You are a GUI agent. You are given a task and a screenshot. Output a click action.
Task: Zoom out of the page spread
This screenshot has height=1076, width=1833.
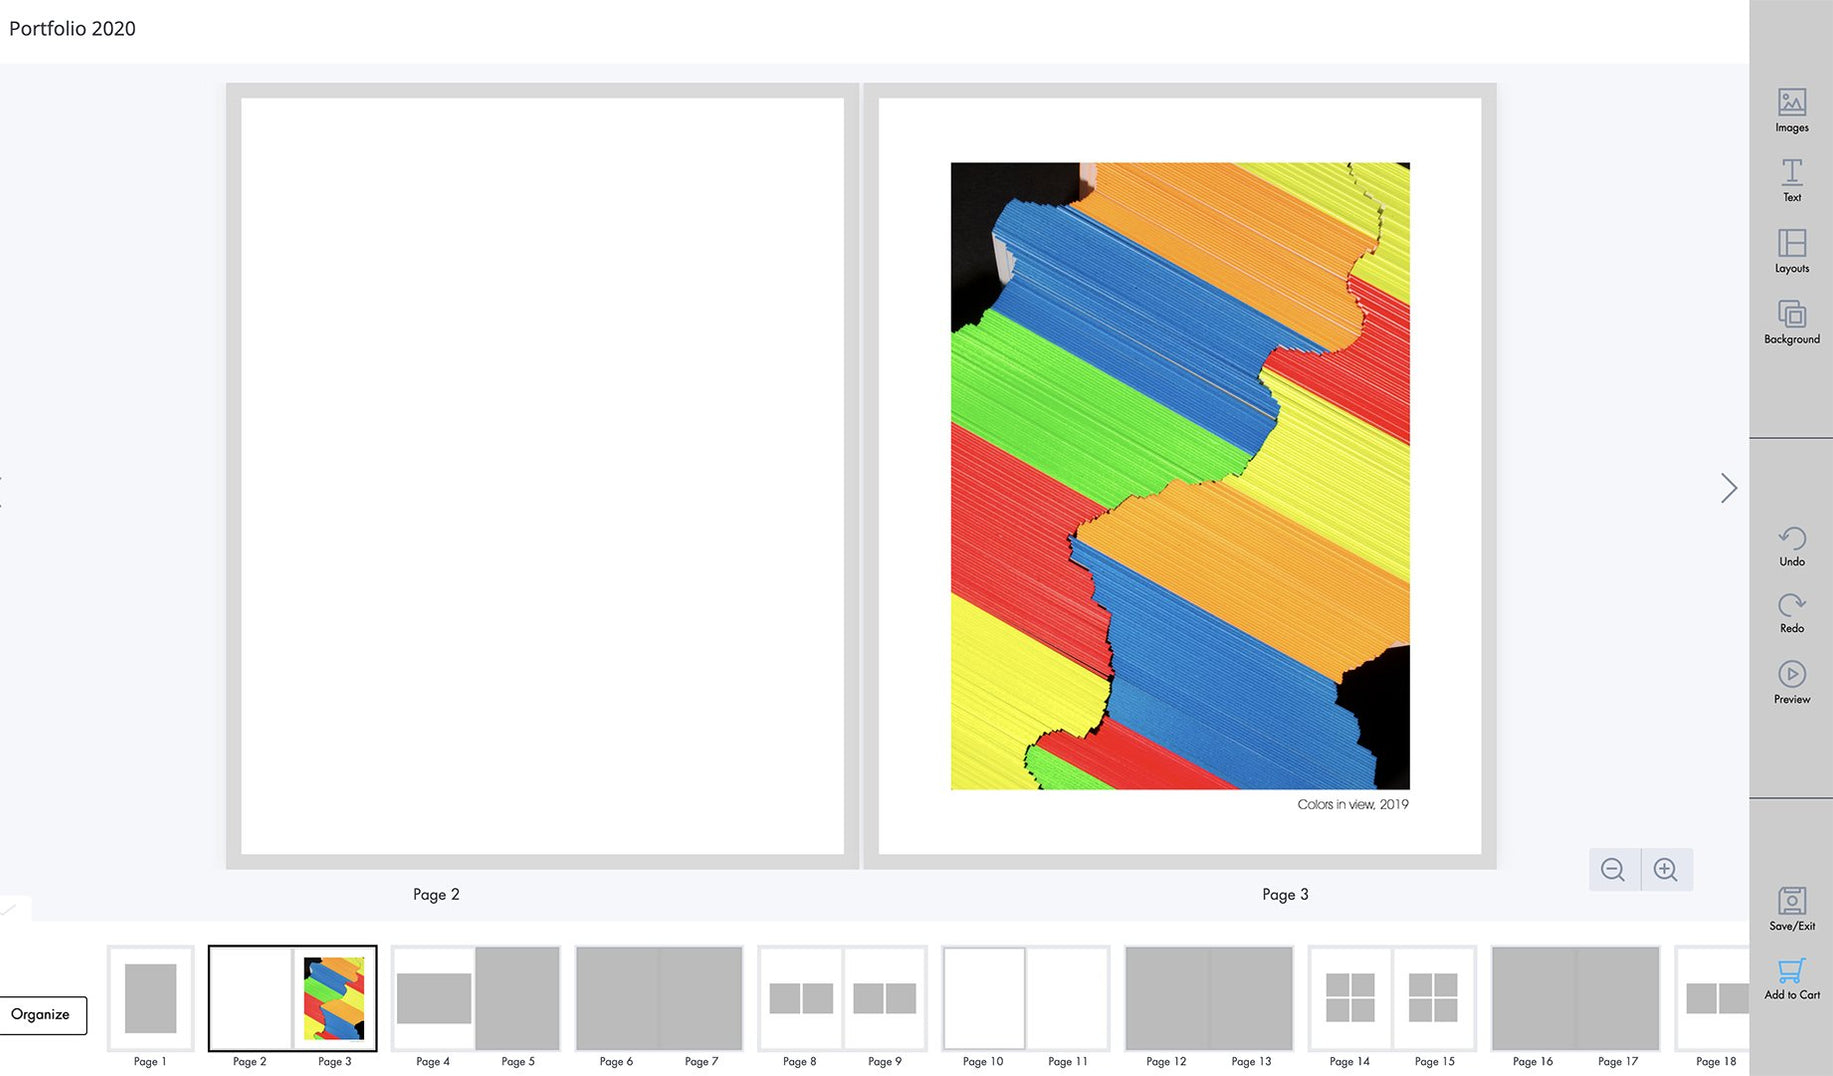tap(1613, 869)
